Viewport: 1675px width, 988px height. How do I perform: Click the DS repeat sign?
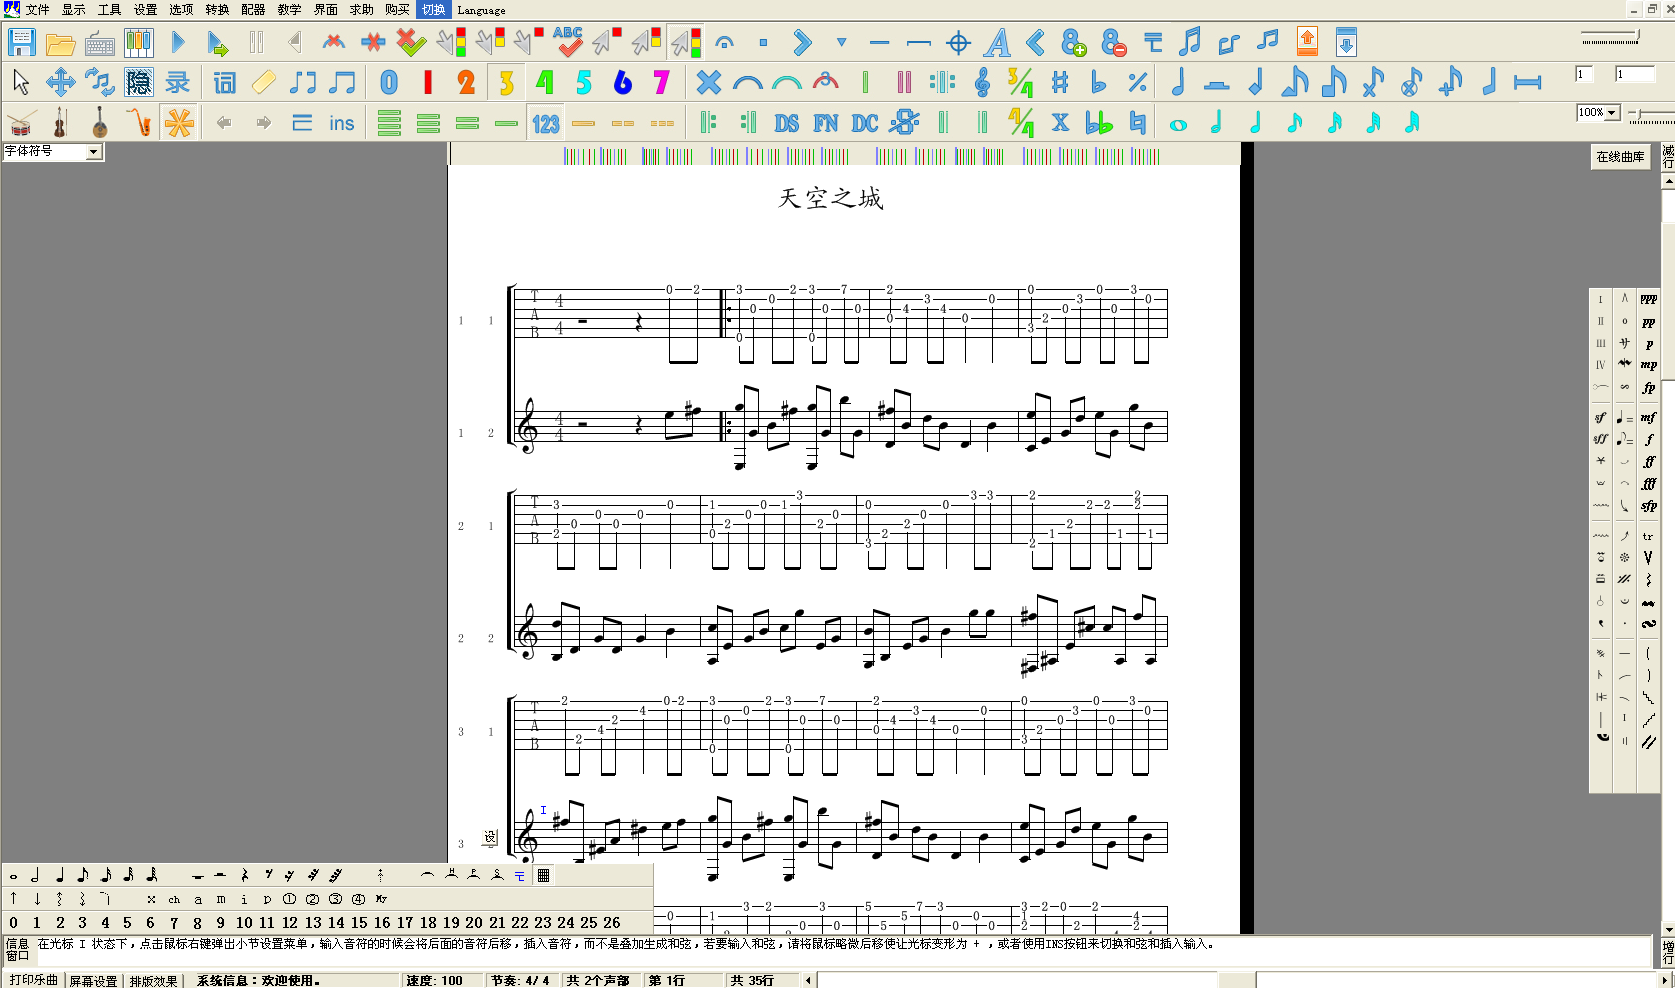(787, 123)
